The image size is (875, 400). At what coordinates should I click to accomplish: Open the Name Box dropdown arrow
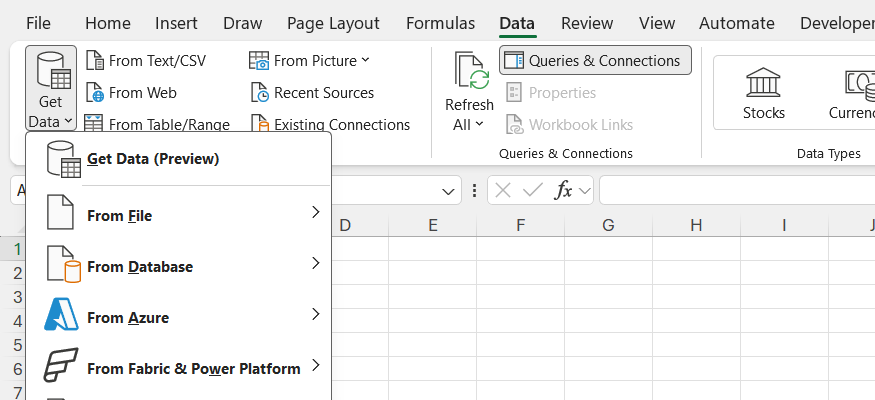448,191
